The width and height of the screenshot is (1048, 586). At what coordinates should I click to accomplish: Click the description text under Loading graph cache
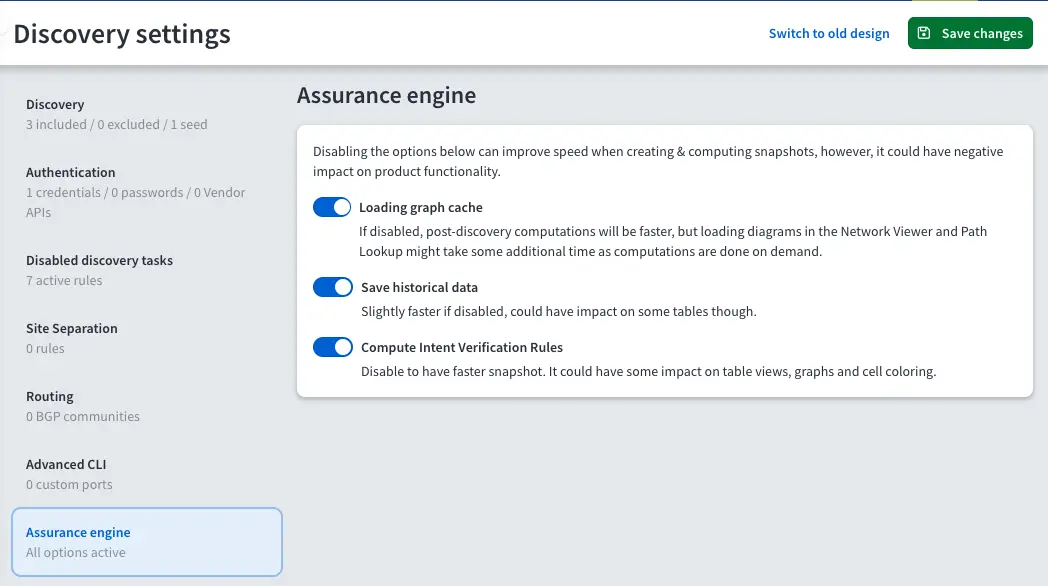pyautogui.click(x=672, y=241)
